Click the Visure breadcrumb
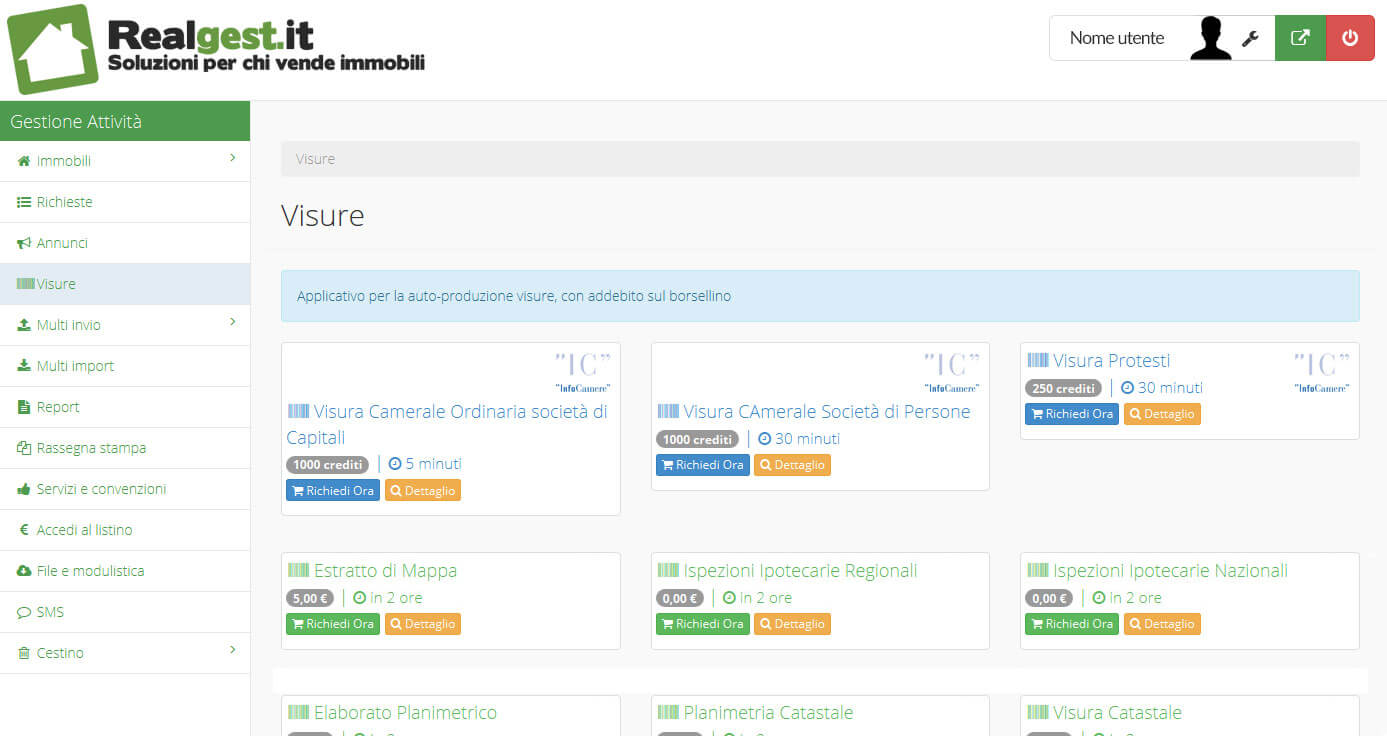This screenshot has height=736, width=1387. 316,159
